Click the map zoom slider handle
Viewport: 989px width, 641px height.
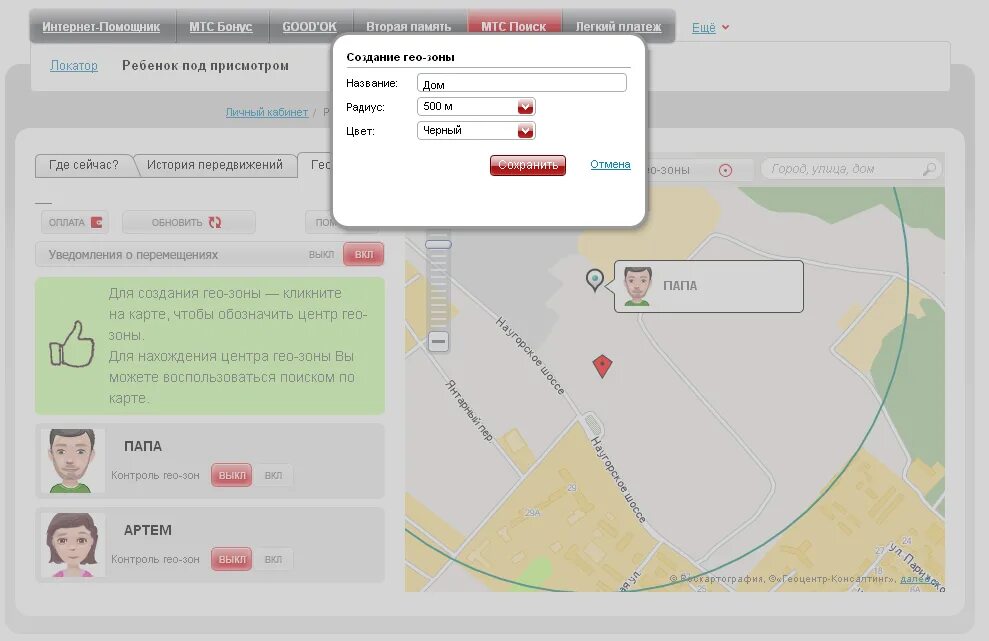point(438,244)
